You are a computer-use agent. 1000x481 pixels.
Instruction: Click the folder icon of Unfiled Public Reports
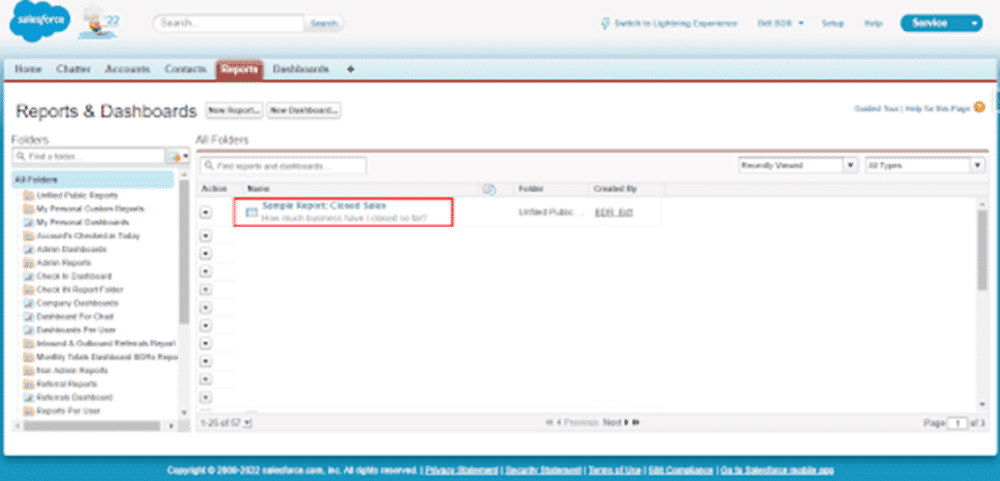(28, 195)
